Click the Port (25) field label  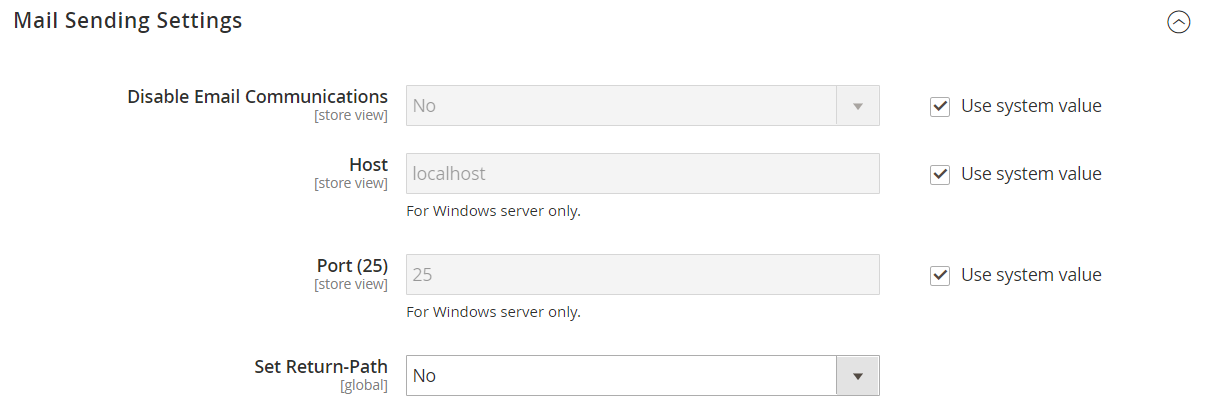[352, 266]
